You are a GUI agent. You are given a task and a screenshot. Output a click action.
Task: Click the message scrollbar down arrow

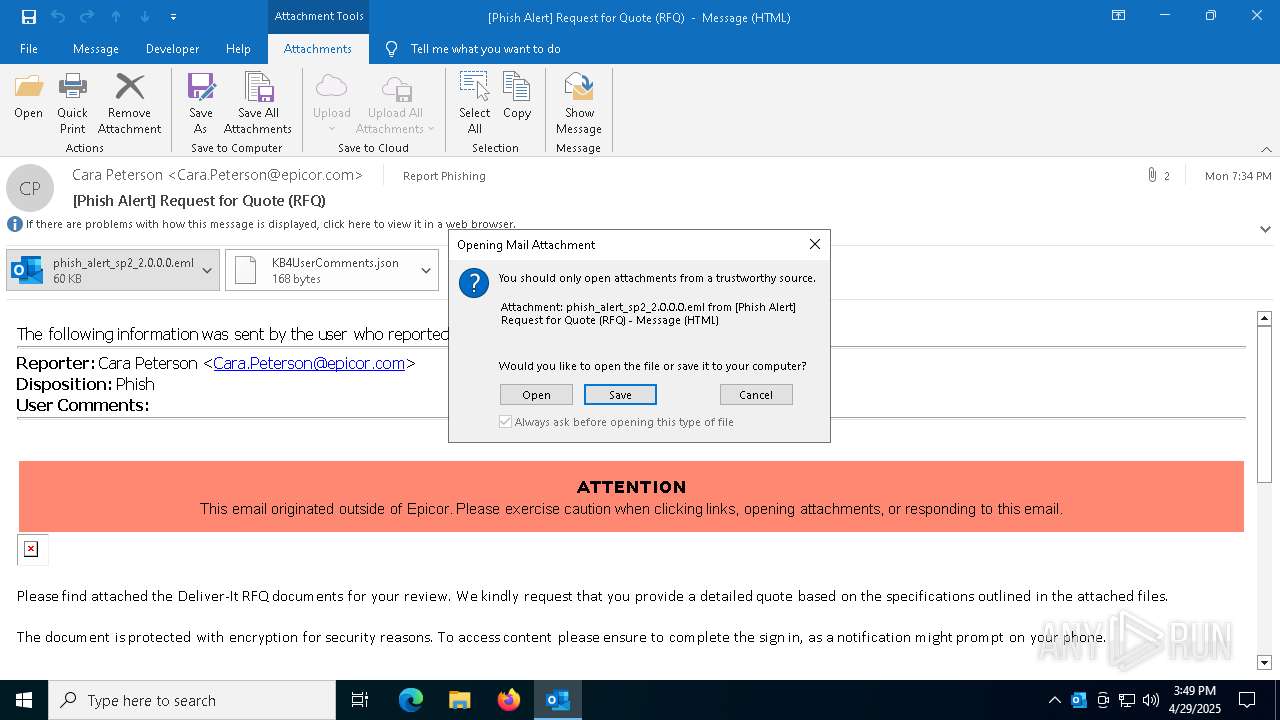(1264, 662)
